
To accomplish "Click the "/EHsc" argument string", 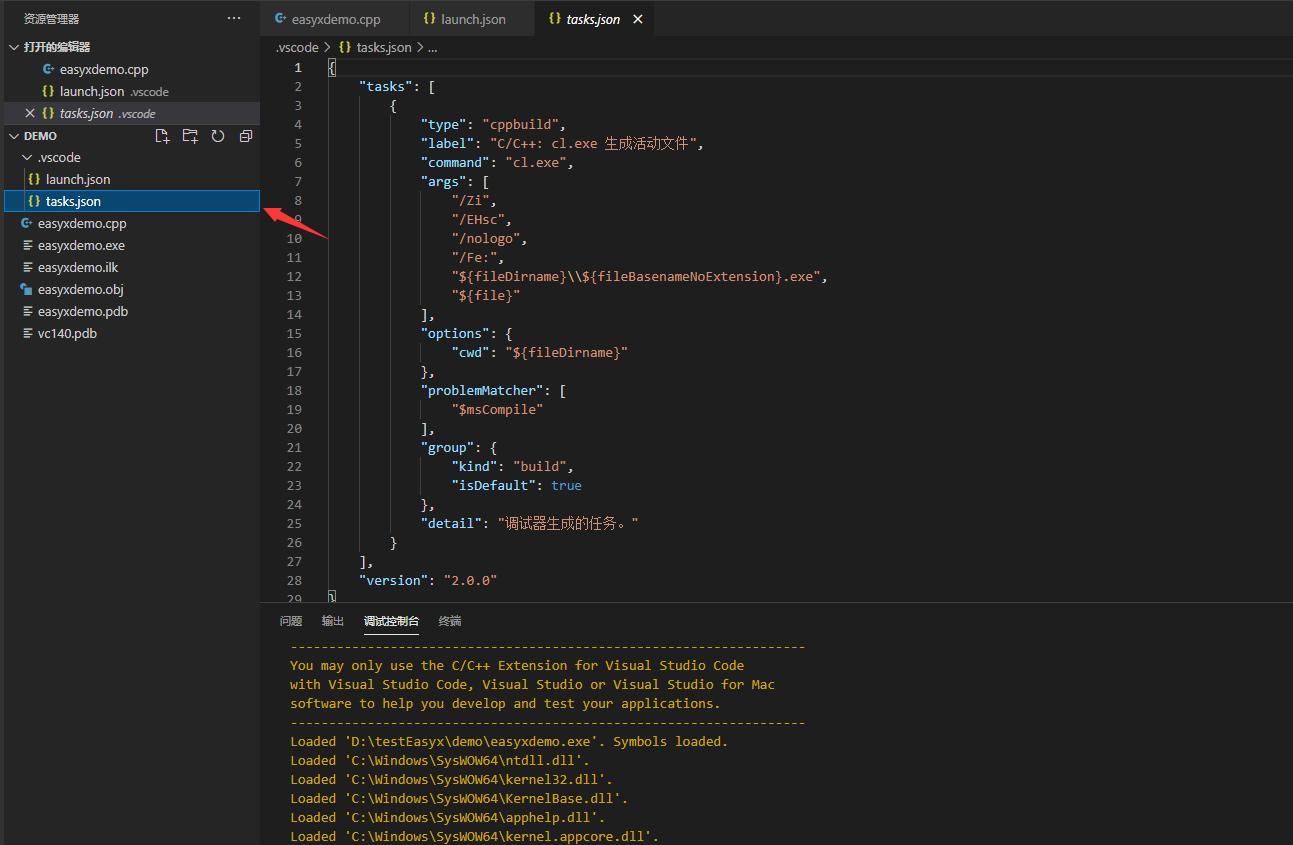I will click(478, 219).
